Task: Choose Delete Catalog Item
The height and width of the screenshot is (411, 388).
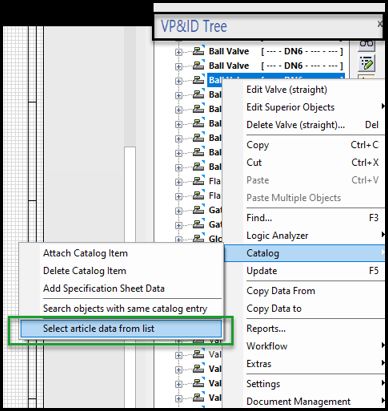Action: coord(85,271)
